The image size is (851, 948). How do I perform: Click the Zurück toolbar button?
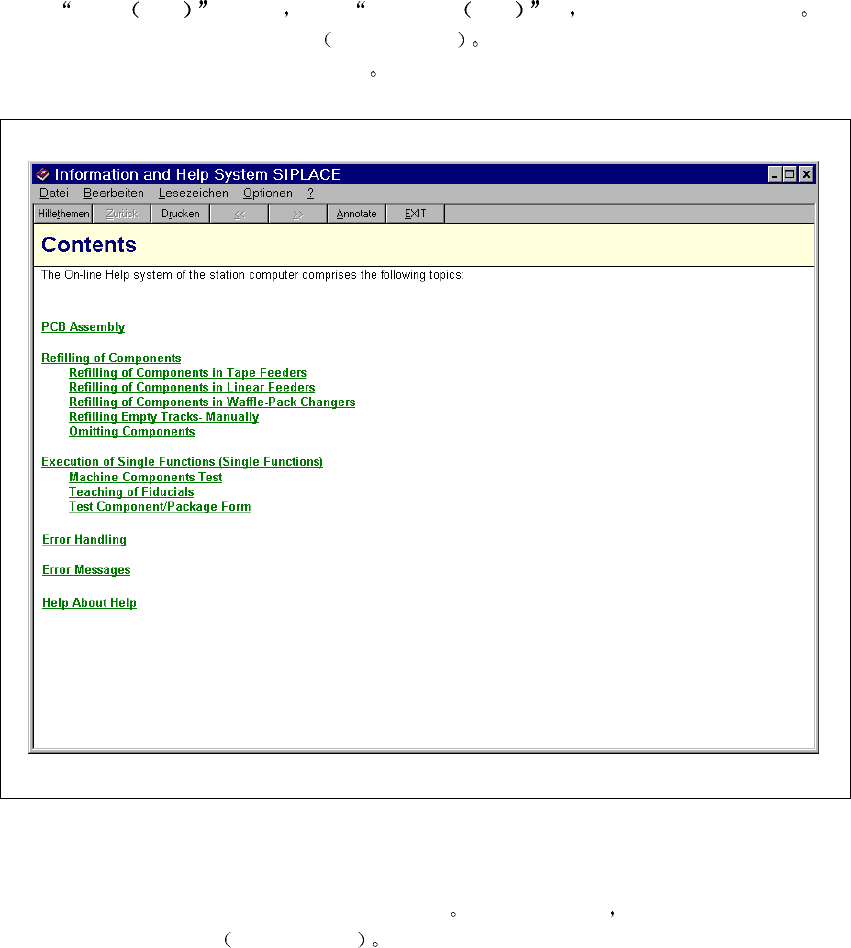122,213
